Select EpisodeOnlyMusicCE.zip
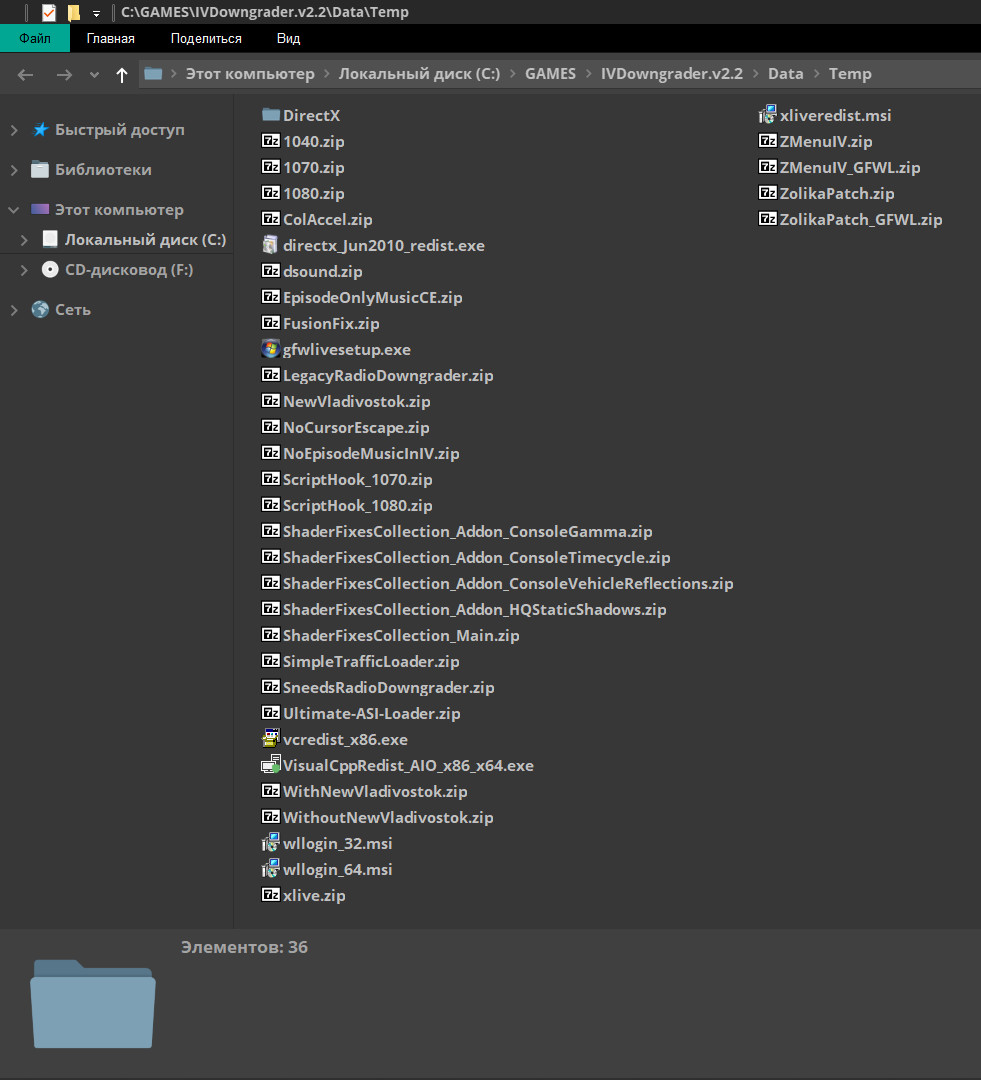 click(373, 298)
